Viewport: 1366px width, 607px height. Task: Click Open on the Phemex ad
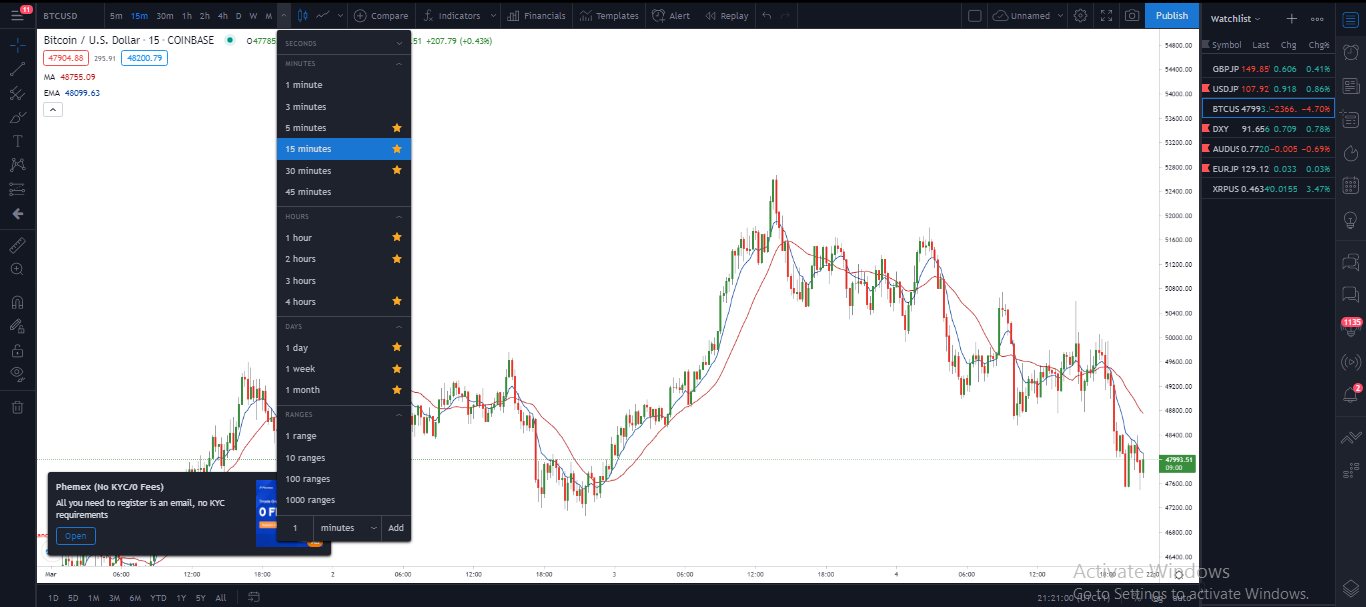pos(76,536)
